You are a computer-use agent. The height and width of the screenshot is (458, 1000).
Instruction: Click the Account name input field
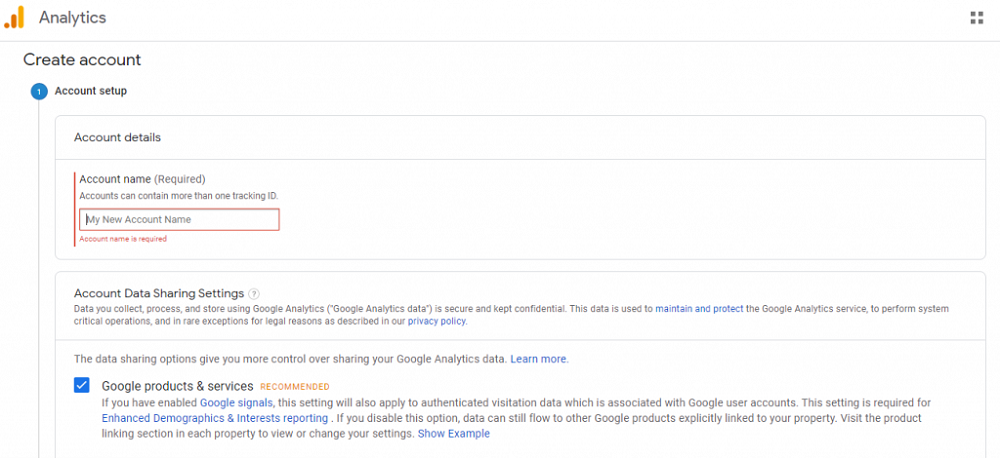[x=179, y=220]
